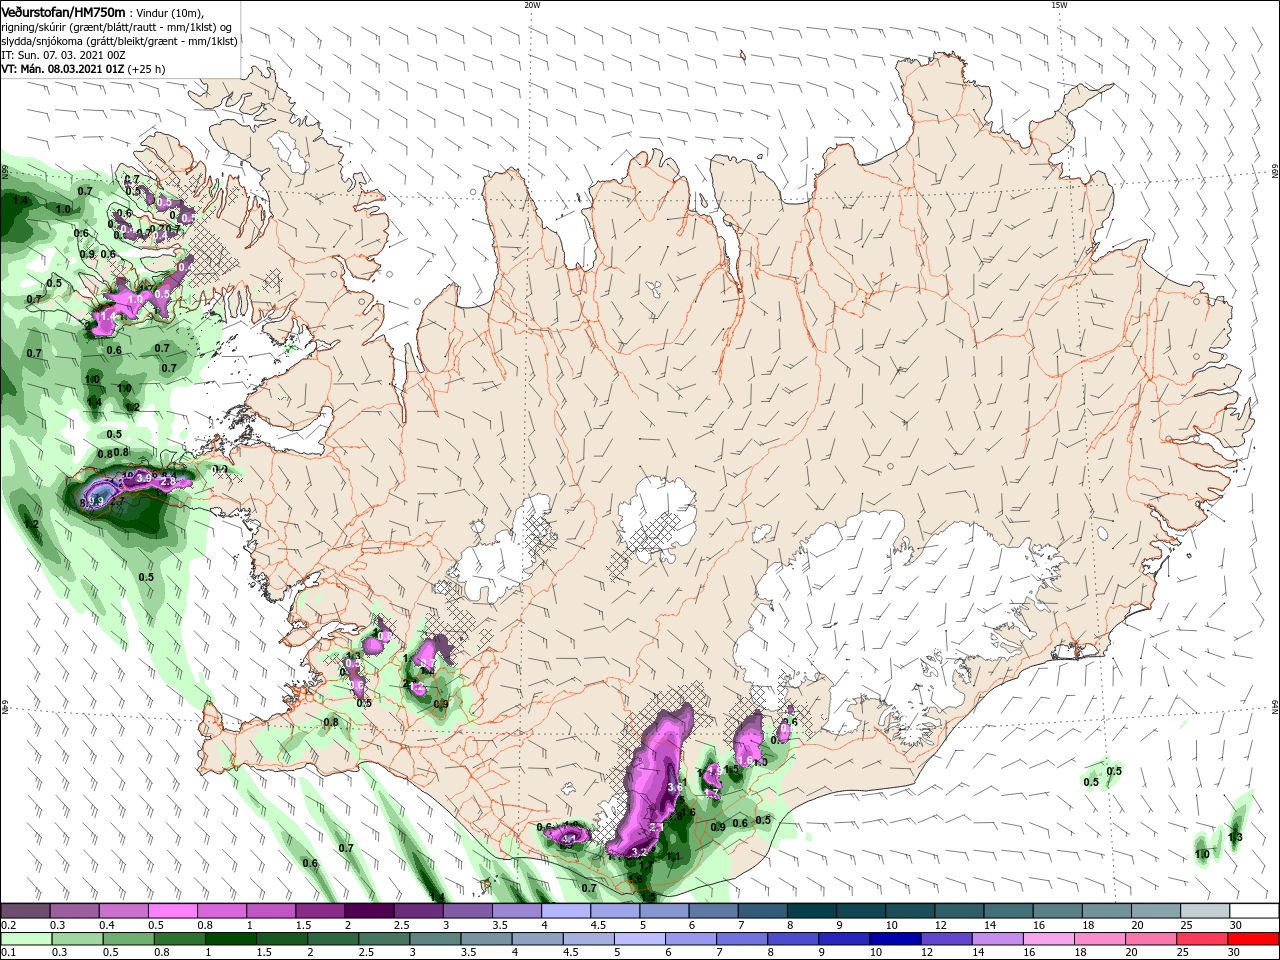Screen dimensions: 1280x960
Task: Click the 3.9 precipitation value off the west coast
Action: click(144, 478)
